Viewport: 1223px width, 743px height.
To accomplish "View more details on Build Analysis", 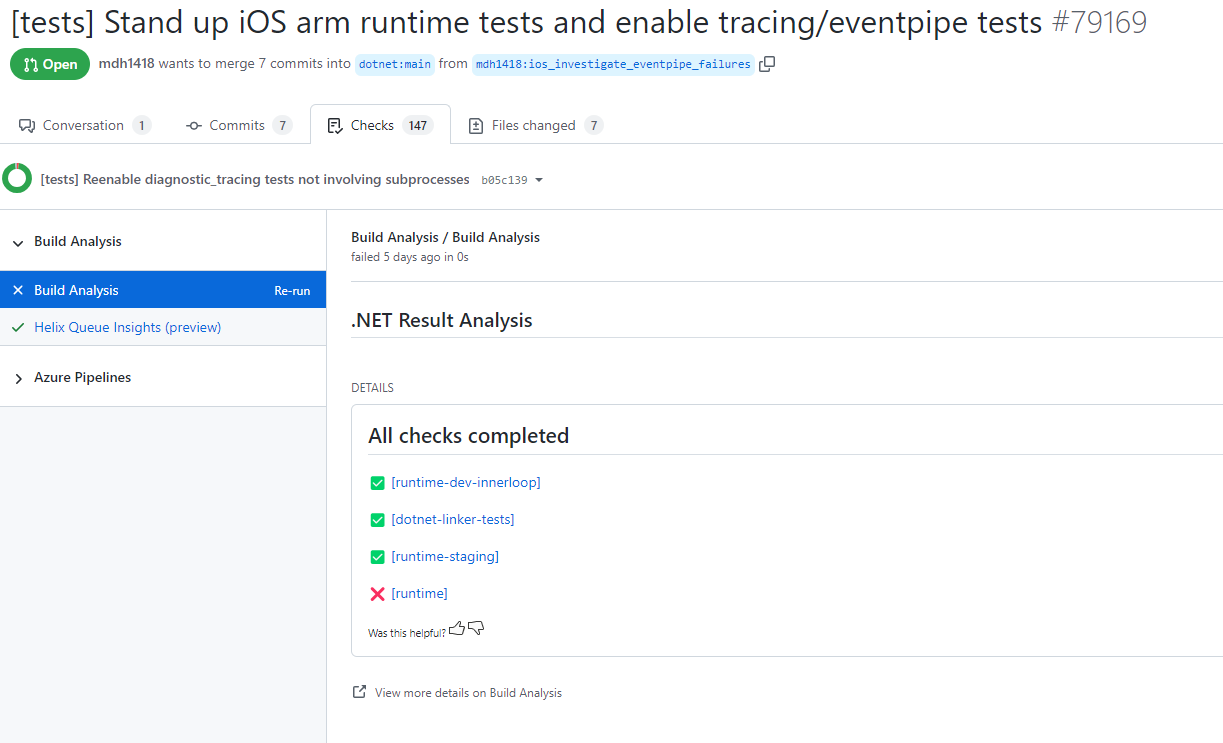I will [x=468, y=692].
